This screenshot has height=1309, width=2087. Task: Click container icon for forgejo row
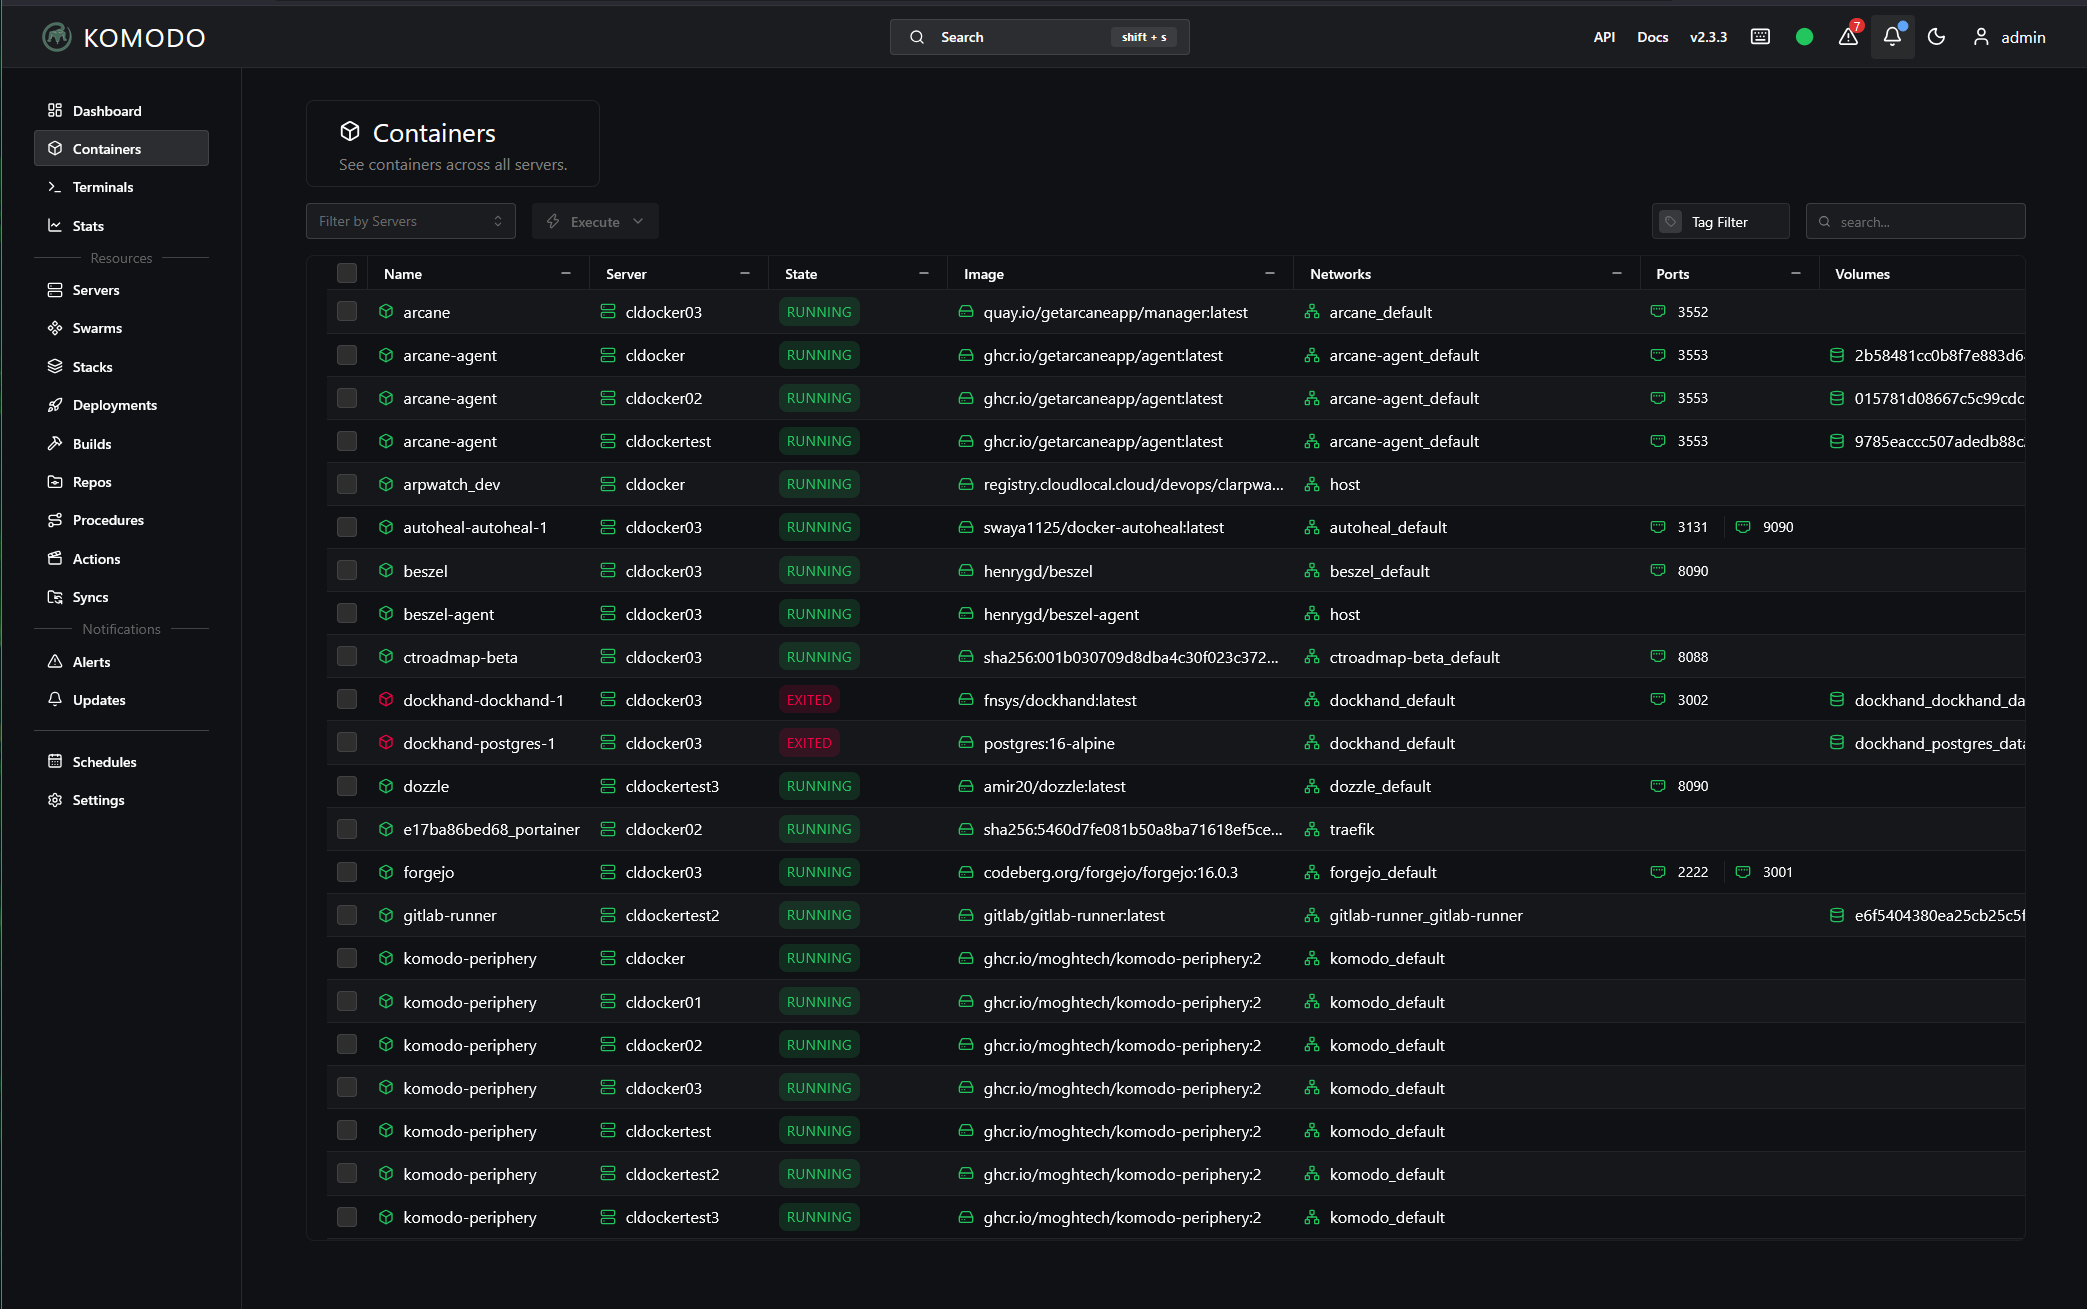[386, 872]
